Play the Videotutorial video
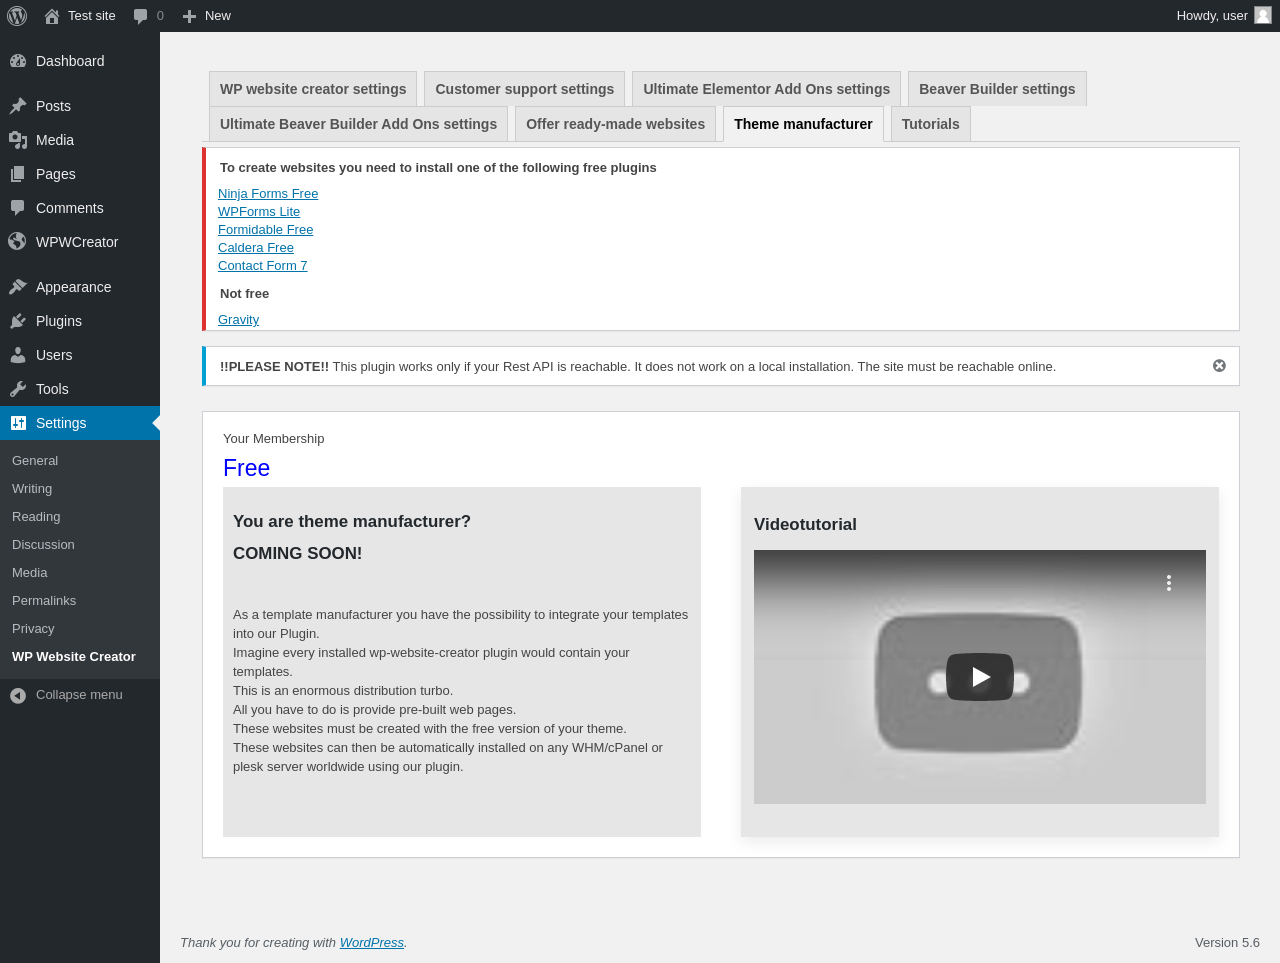Screen dimensions: 1280x963 pyautogui.click(x=980, y=677)
